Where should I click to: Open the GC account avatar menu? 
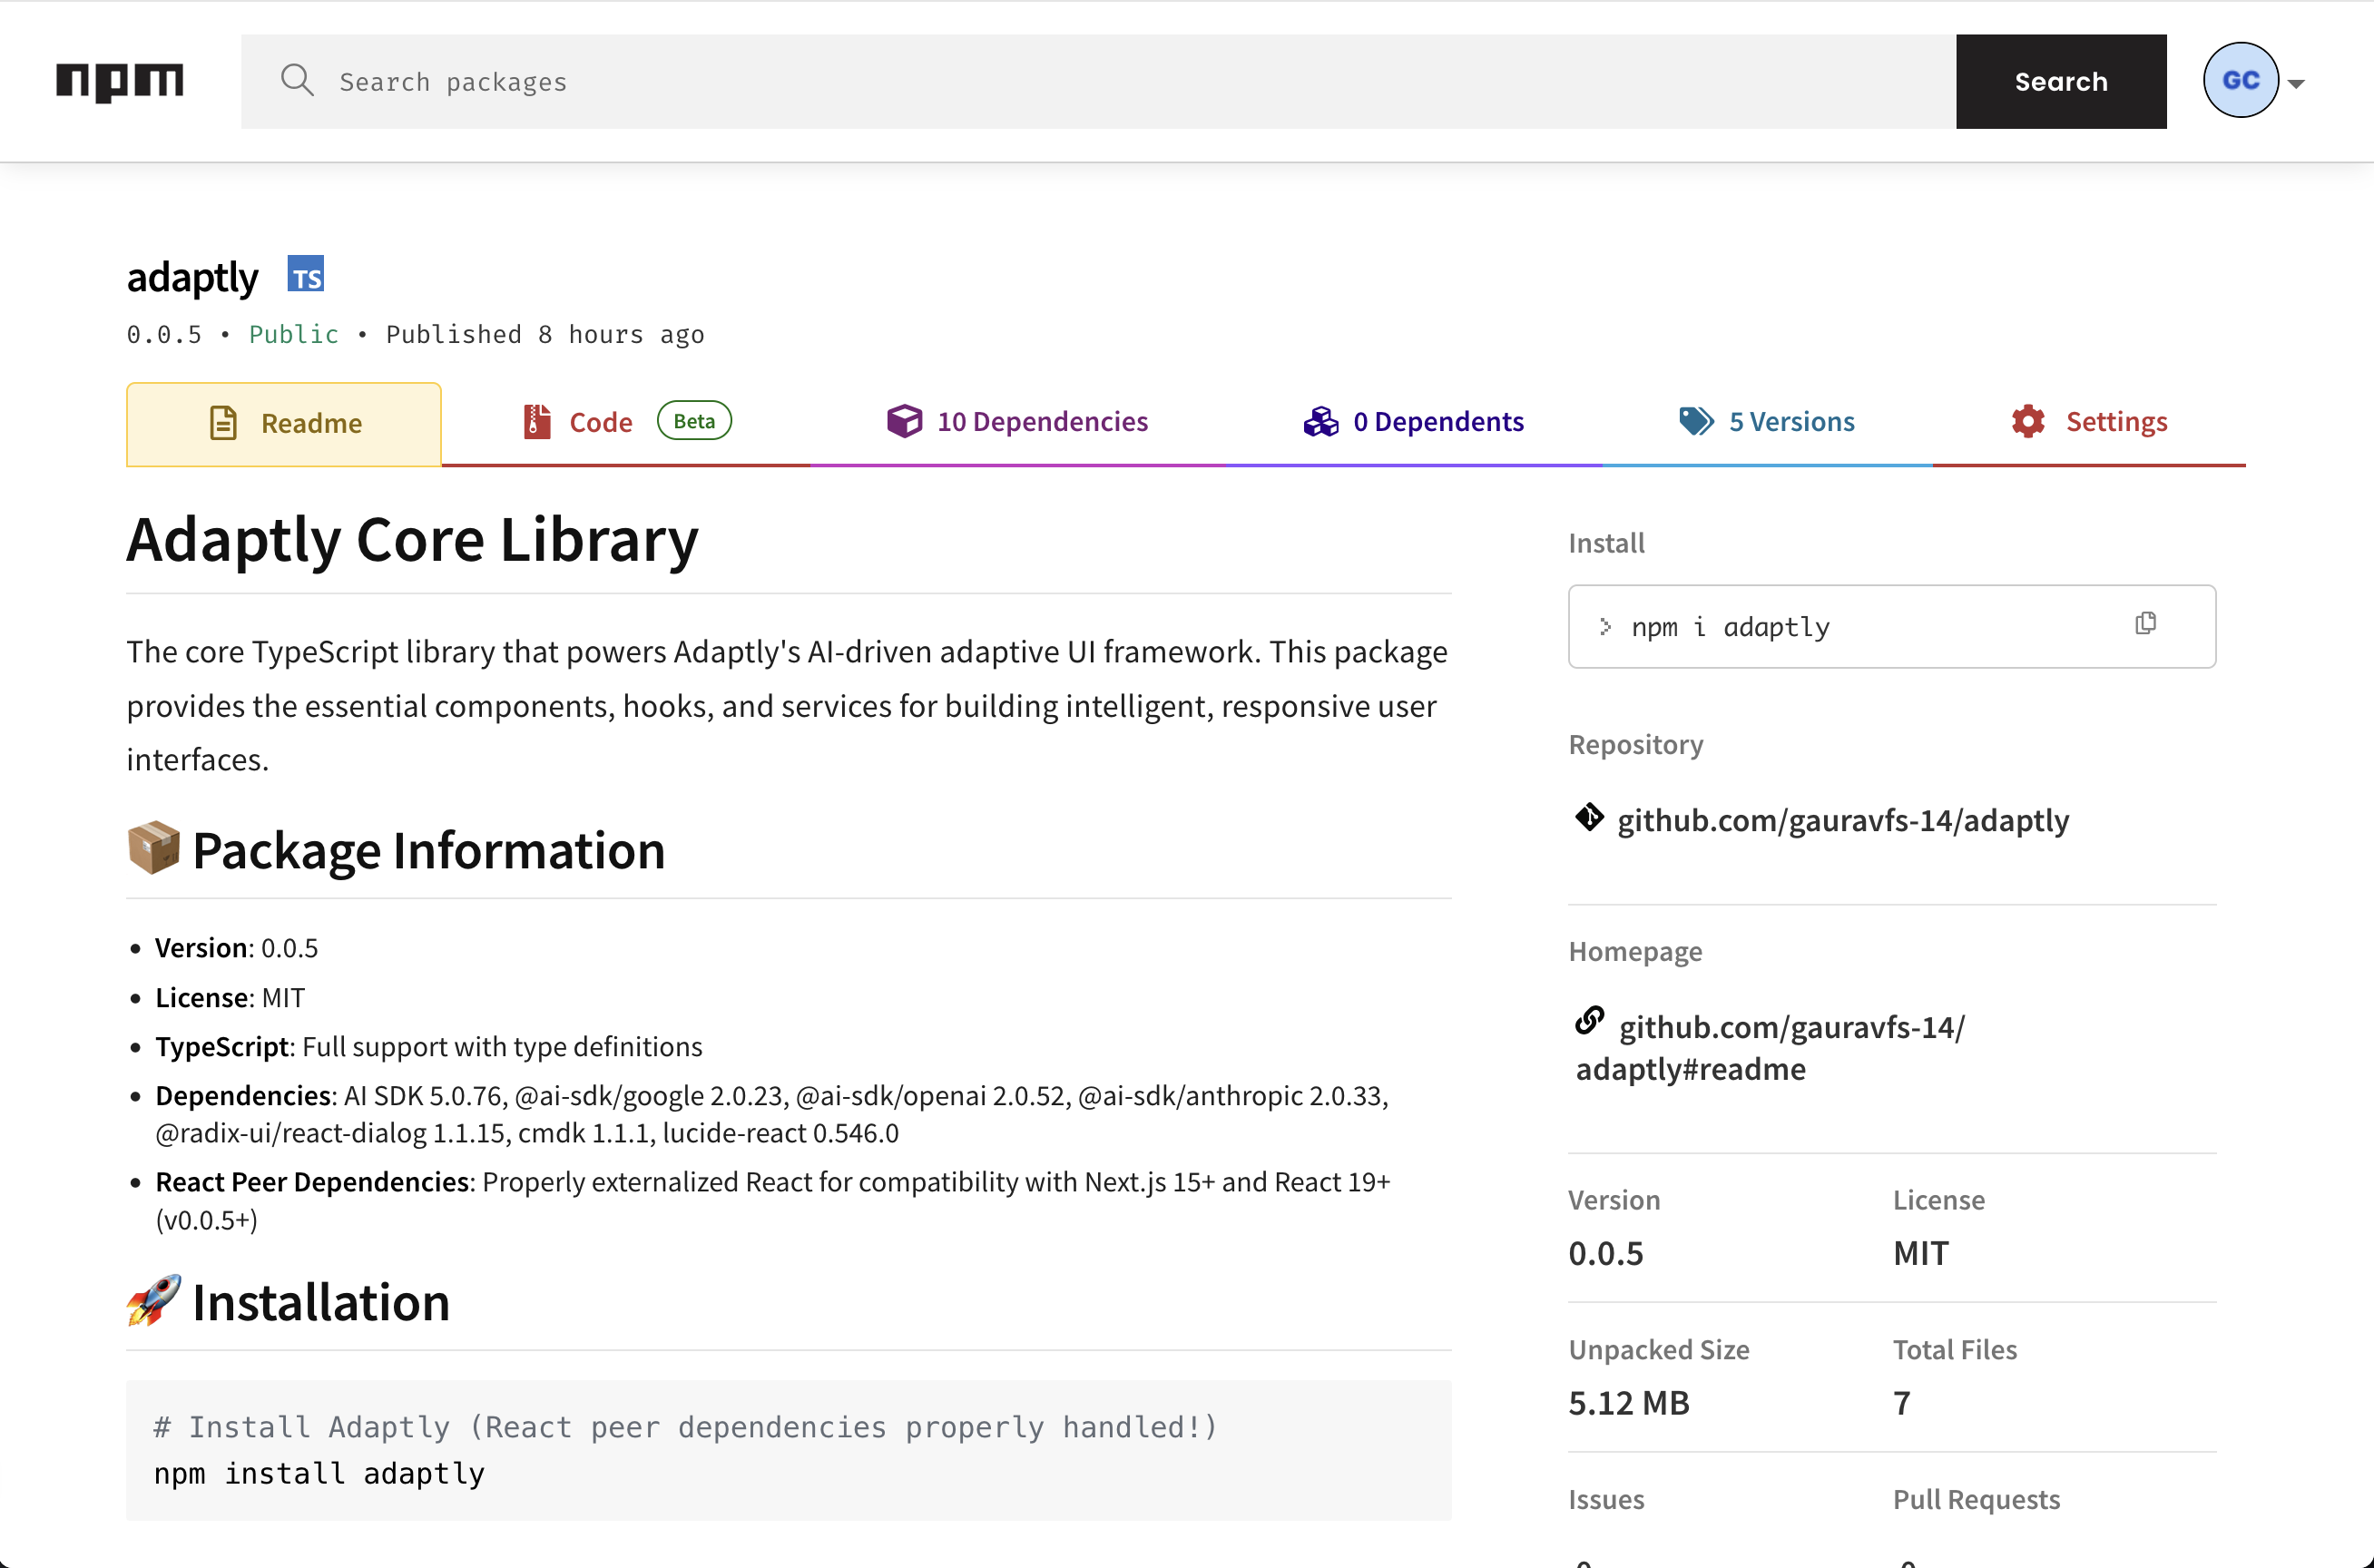pos(2240,81)
